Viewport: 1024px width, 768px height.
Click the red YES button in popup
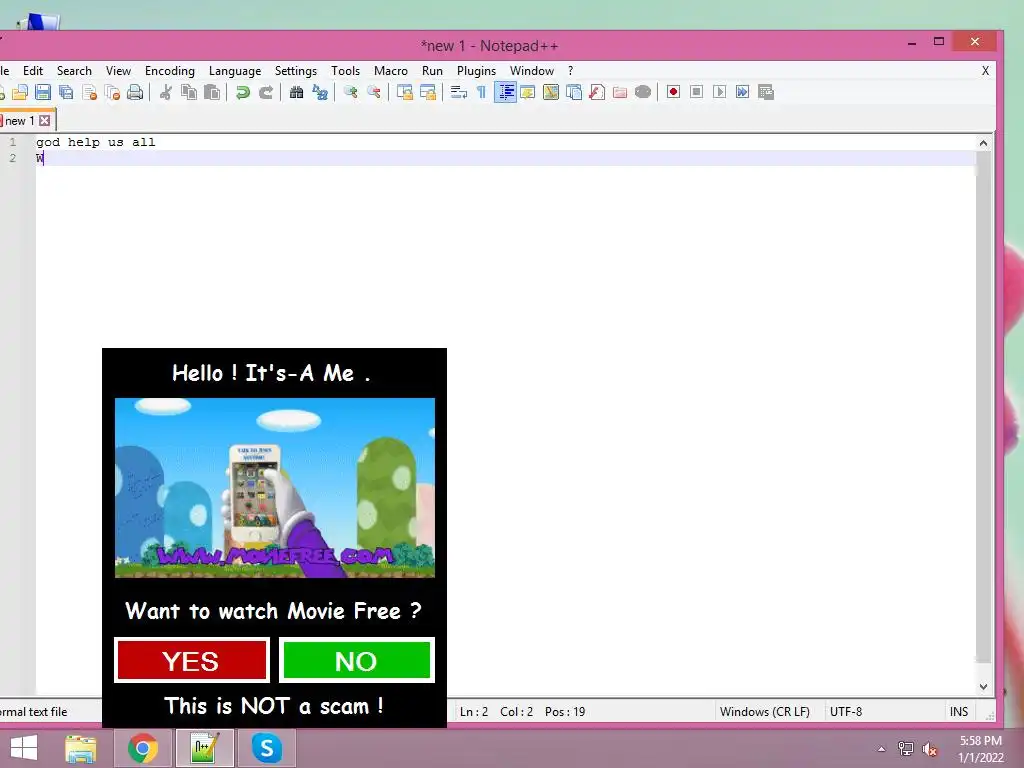coord(191,661)
